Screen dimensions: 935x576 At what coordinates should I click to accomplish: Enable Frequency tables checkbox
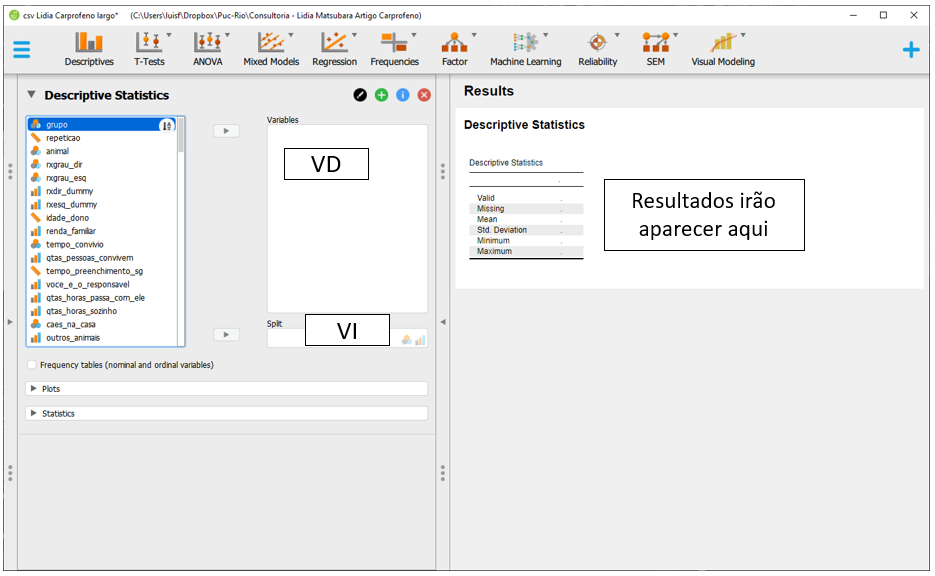pyautogui.click(x=32, y=365)
